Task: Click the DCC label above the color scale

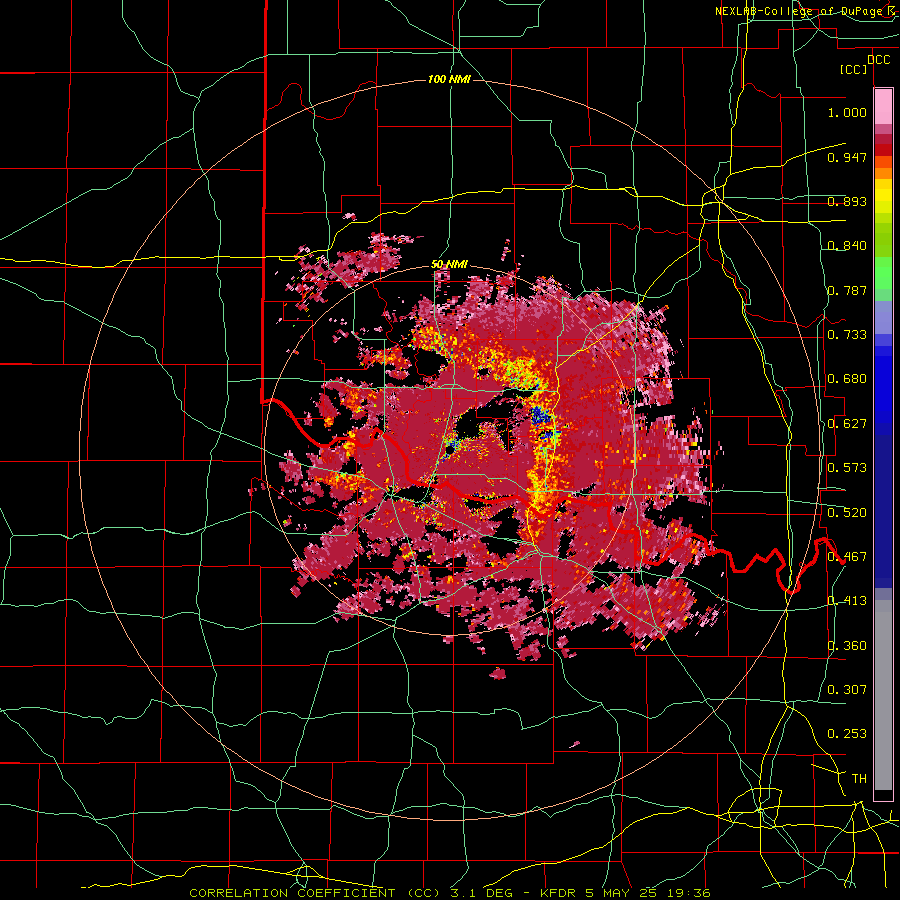Action: pos(878,60)
